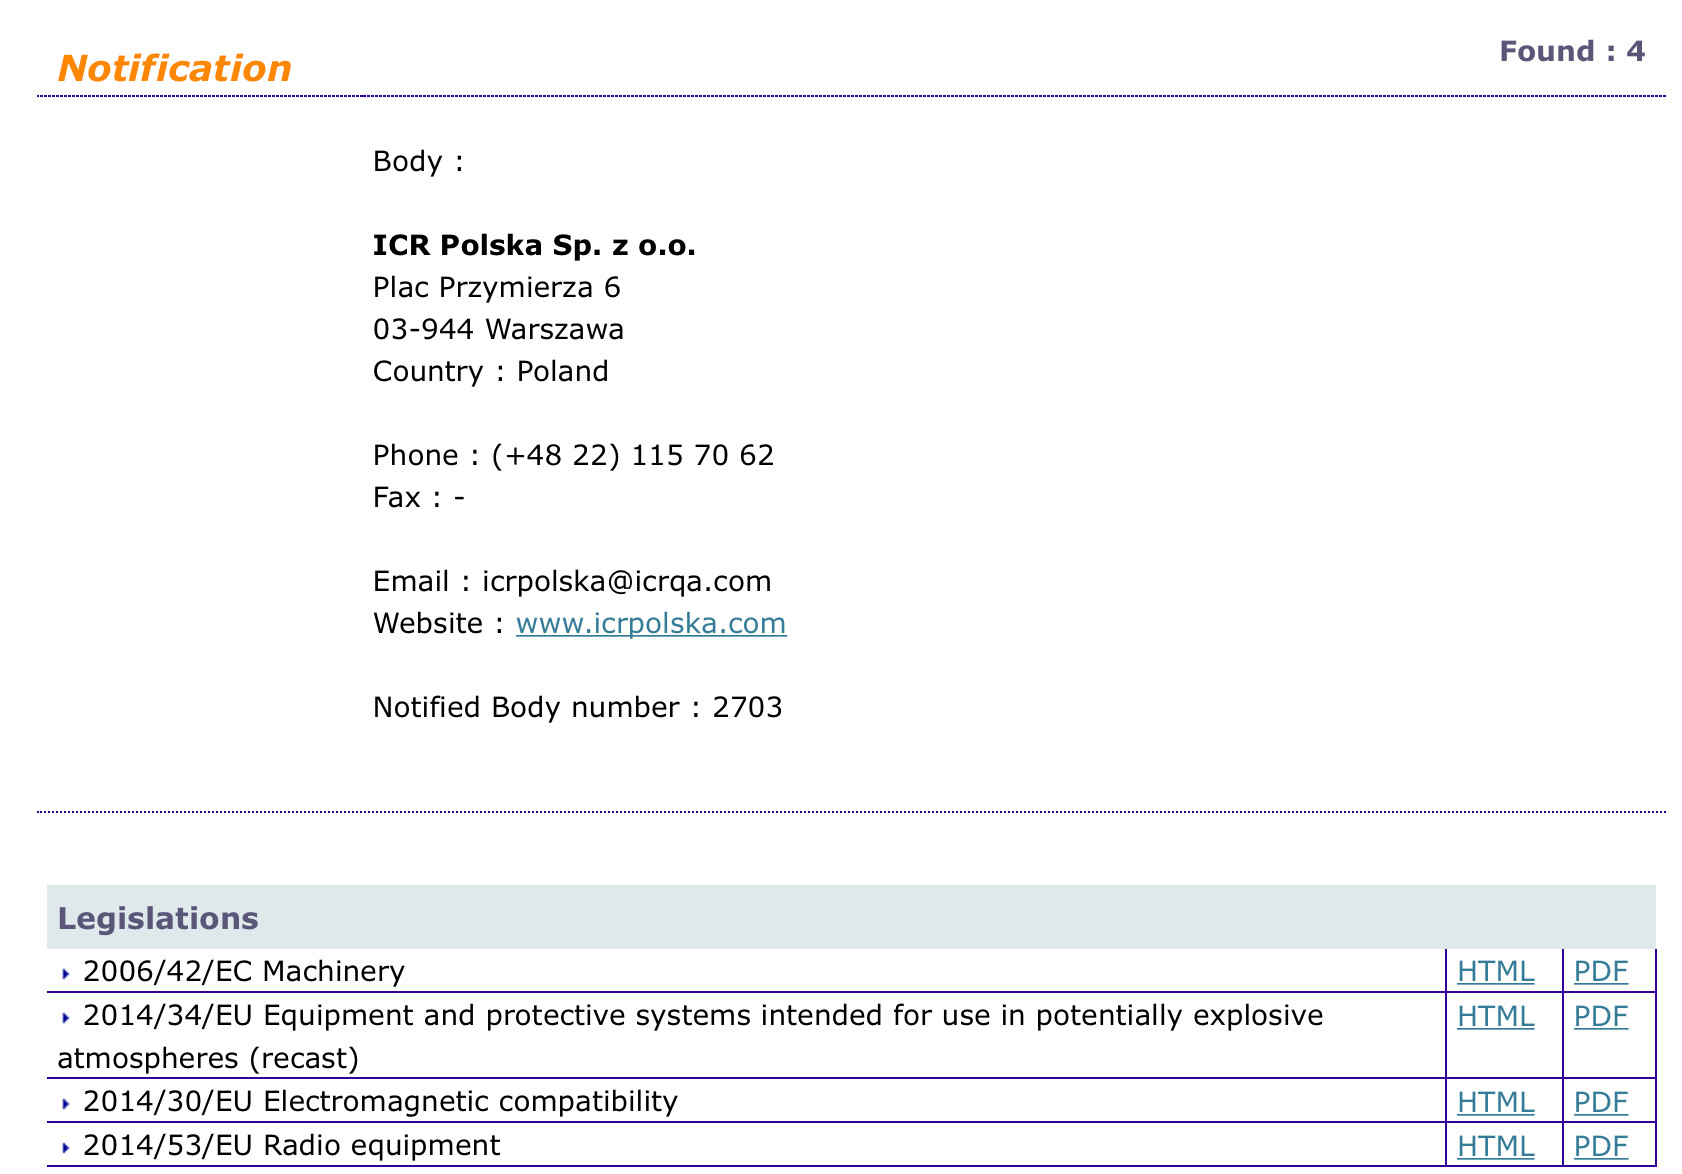The height and width of the screenshot is (1174, 1682).
Task: Open the www.icrpolska.com website link
Action: pyautogui.click(x=651, y=624)
